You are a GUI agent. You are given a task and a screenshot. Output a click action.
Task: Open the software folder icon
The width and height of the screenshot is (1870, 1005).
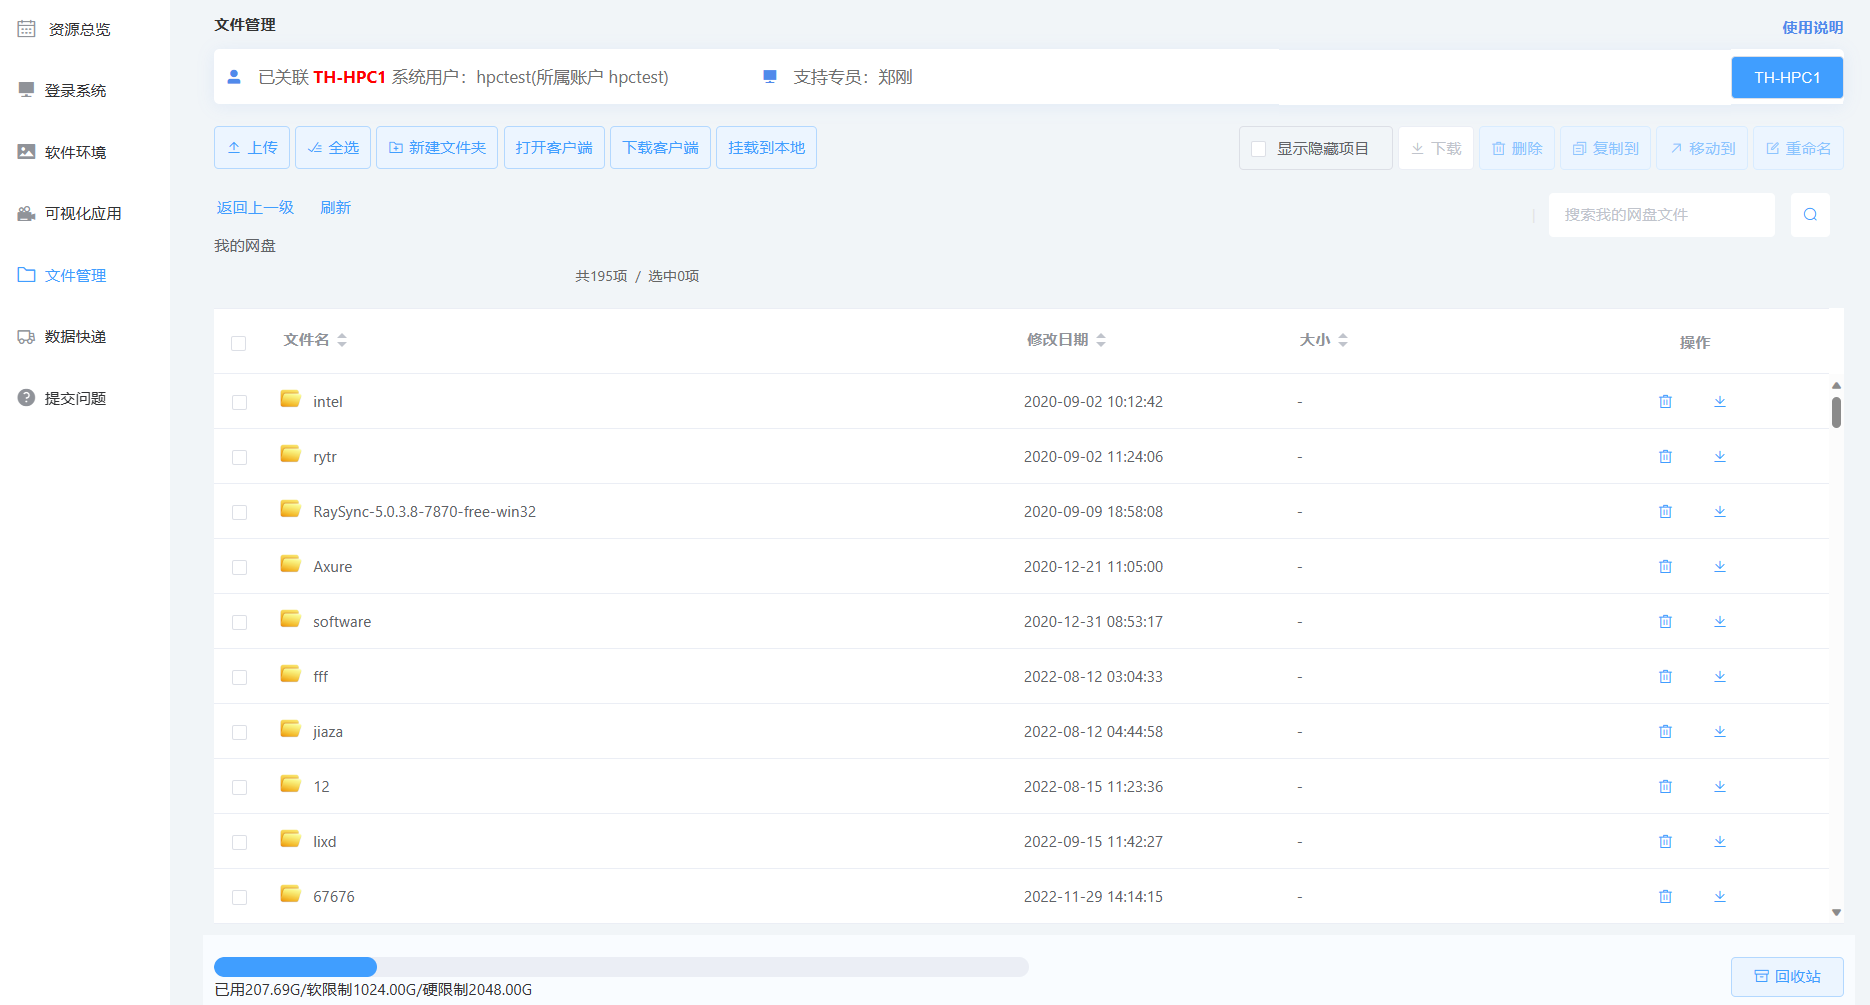tap(290, 620)
